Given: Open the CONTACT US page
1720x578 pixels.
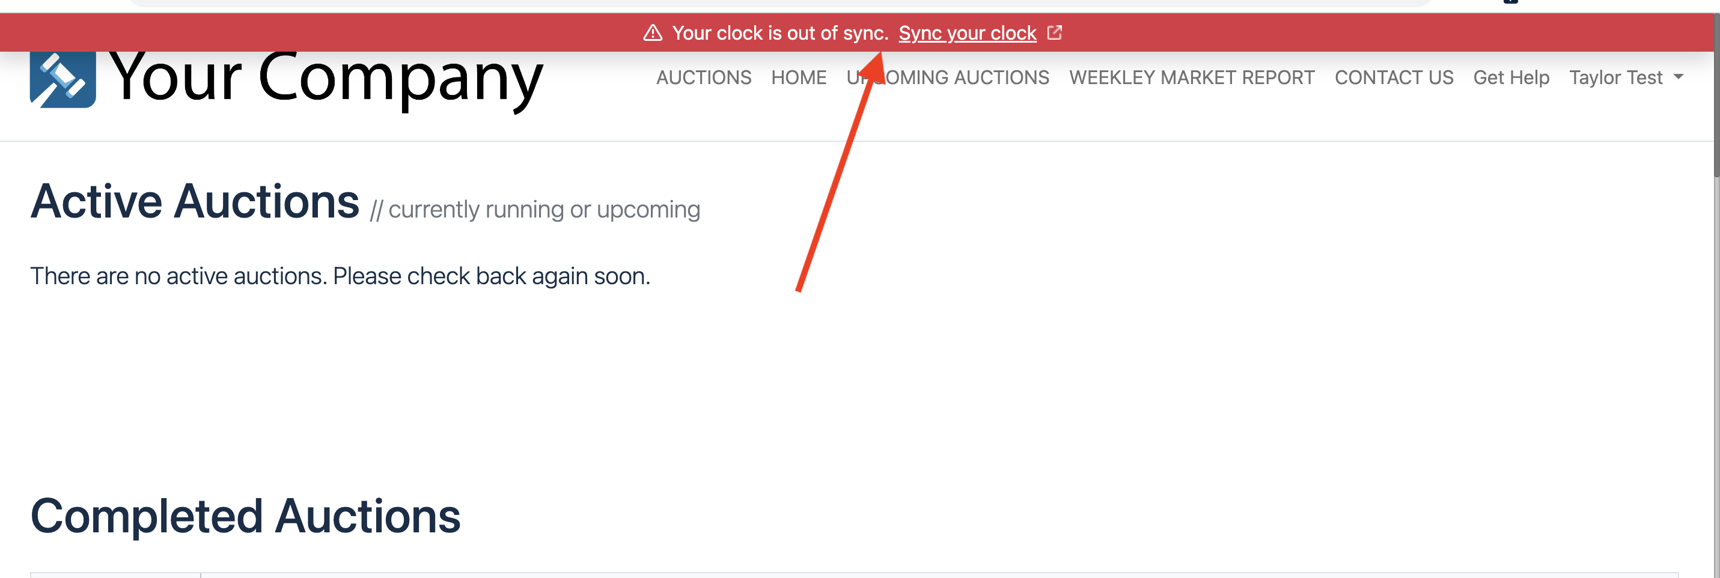Looking at the screenshot, I should [x=1393, y=78].
